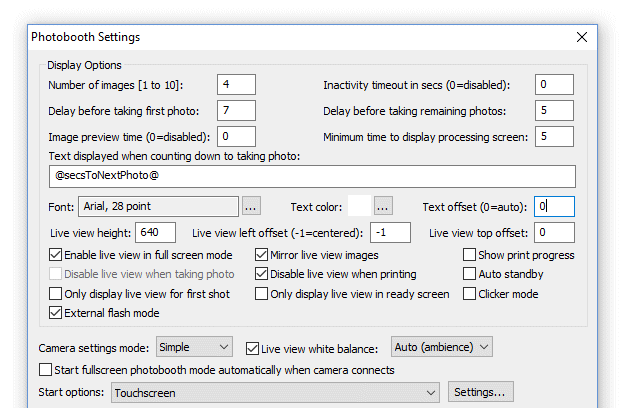Enable Clicker mode checkbox
Viewport: 644px width, 408px height.
click(470, 294)
